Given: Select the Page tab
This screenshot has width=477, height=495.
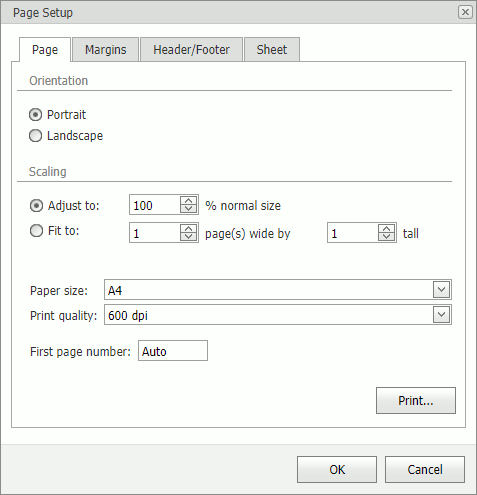Looking at the screenshot, I should pos(45,50).
